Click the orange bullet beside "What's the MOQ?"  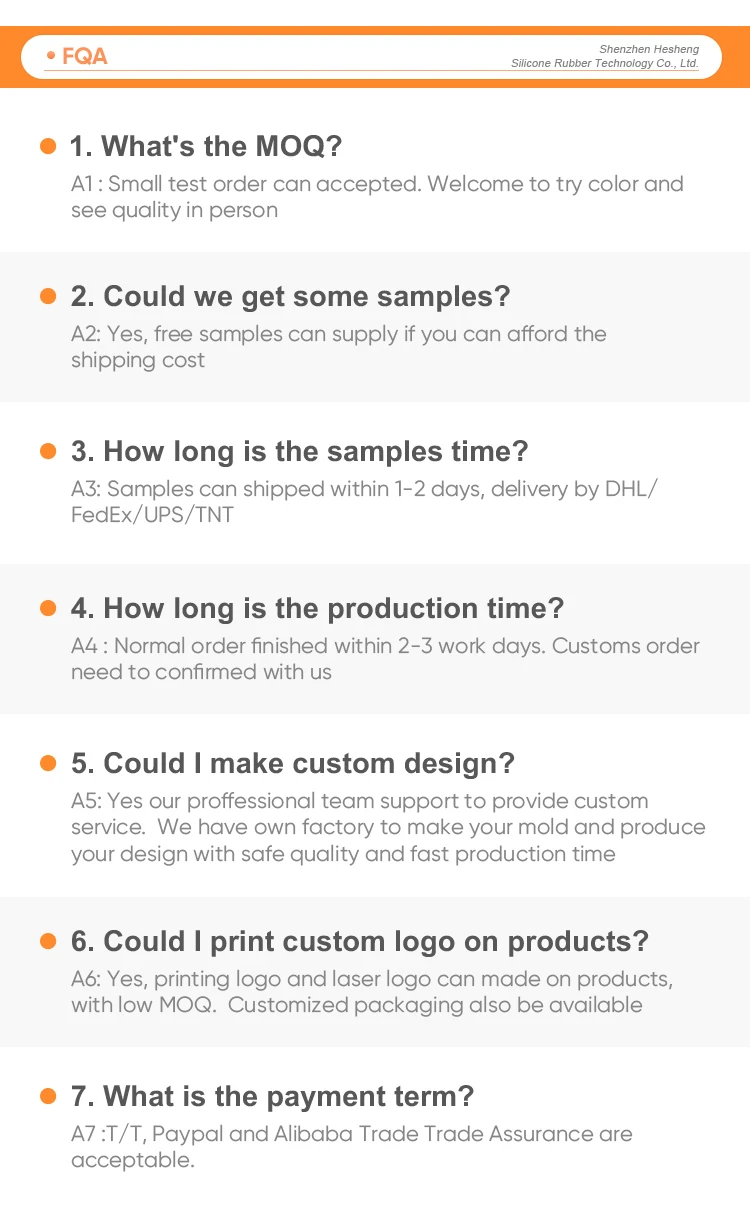click(x=47, y=147)
